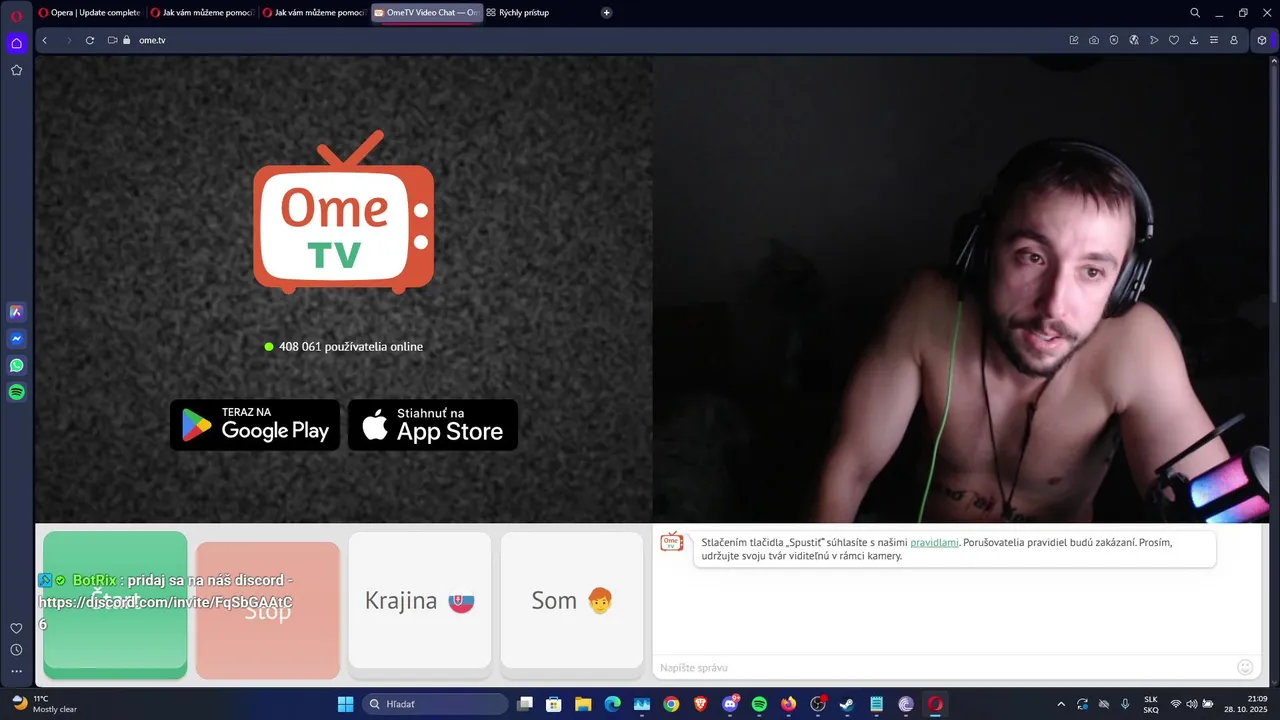The width and height of the screenshot is (1280, 720).
Task: Switch to the 'Opera | Update complete' tab
Action: click(89, 13)
